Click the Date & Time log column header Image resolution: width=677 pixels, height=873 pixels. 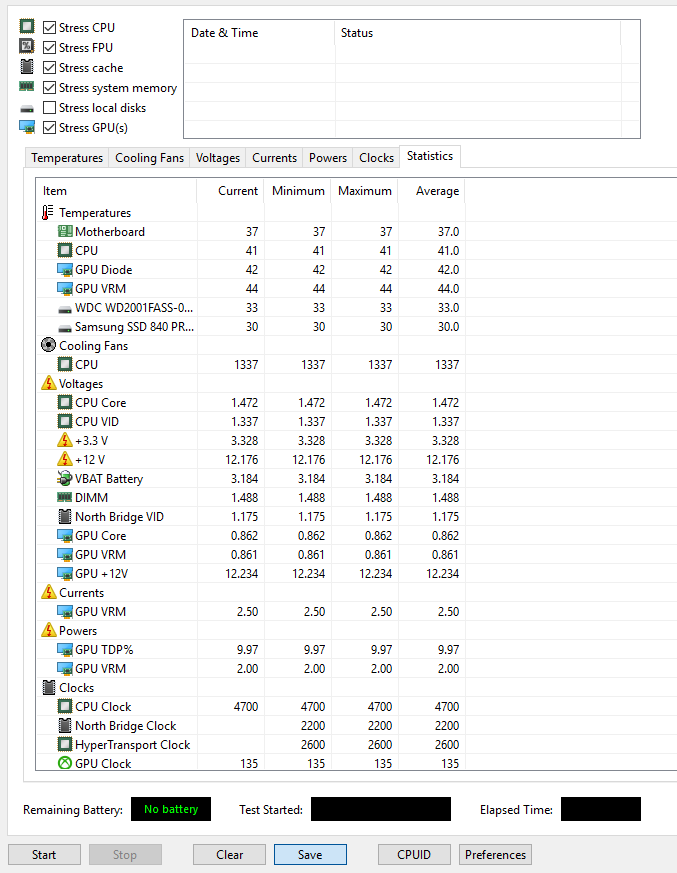[x=259, y=33]
